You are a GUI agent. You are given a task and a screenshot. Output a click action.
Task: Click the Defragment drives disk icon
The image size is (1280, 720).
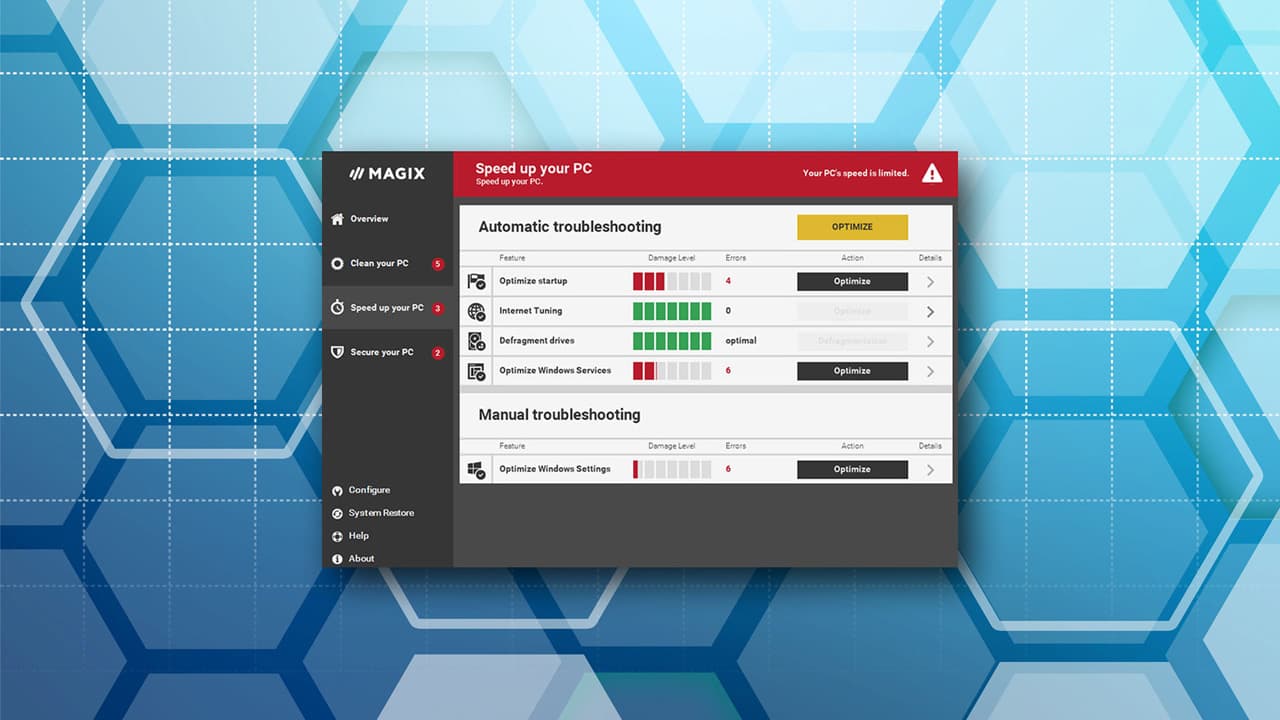coord(476,342)
